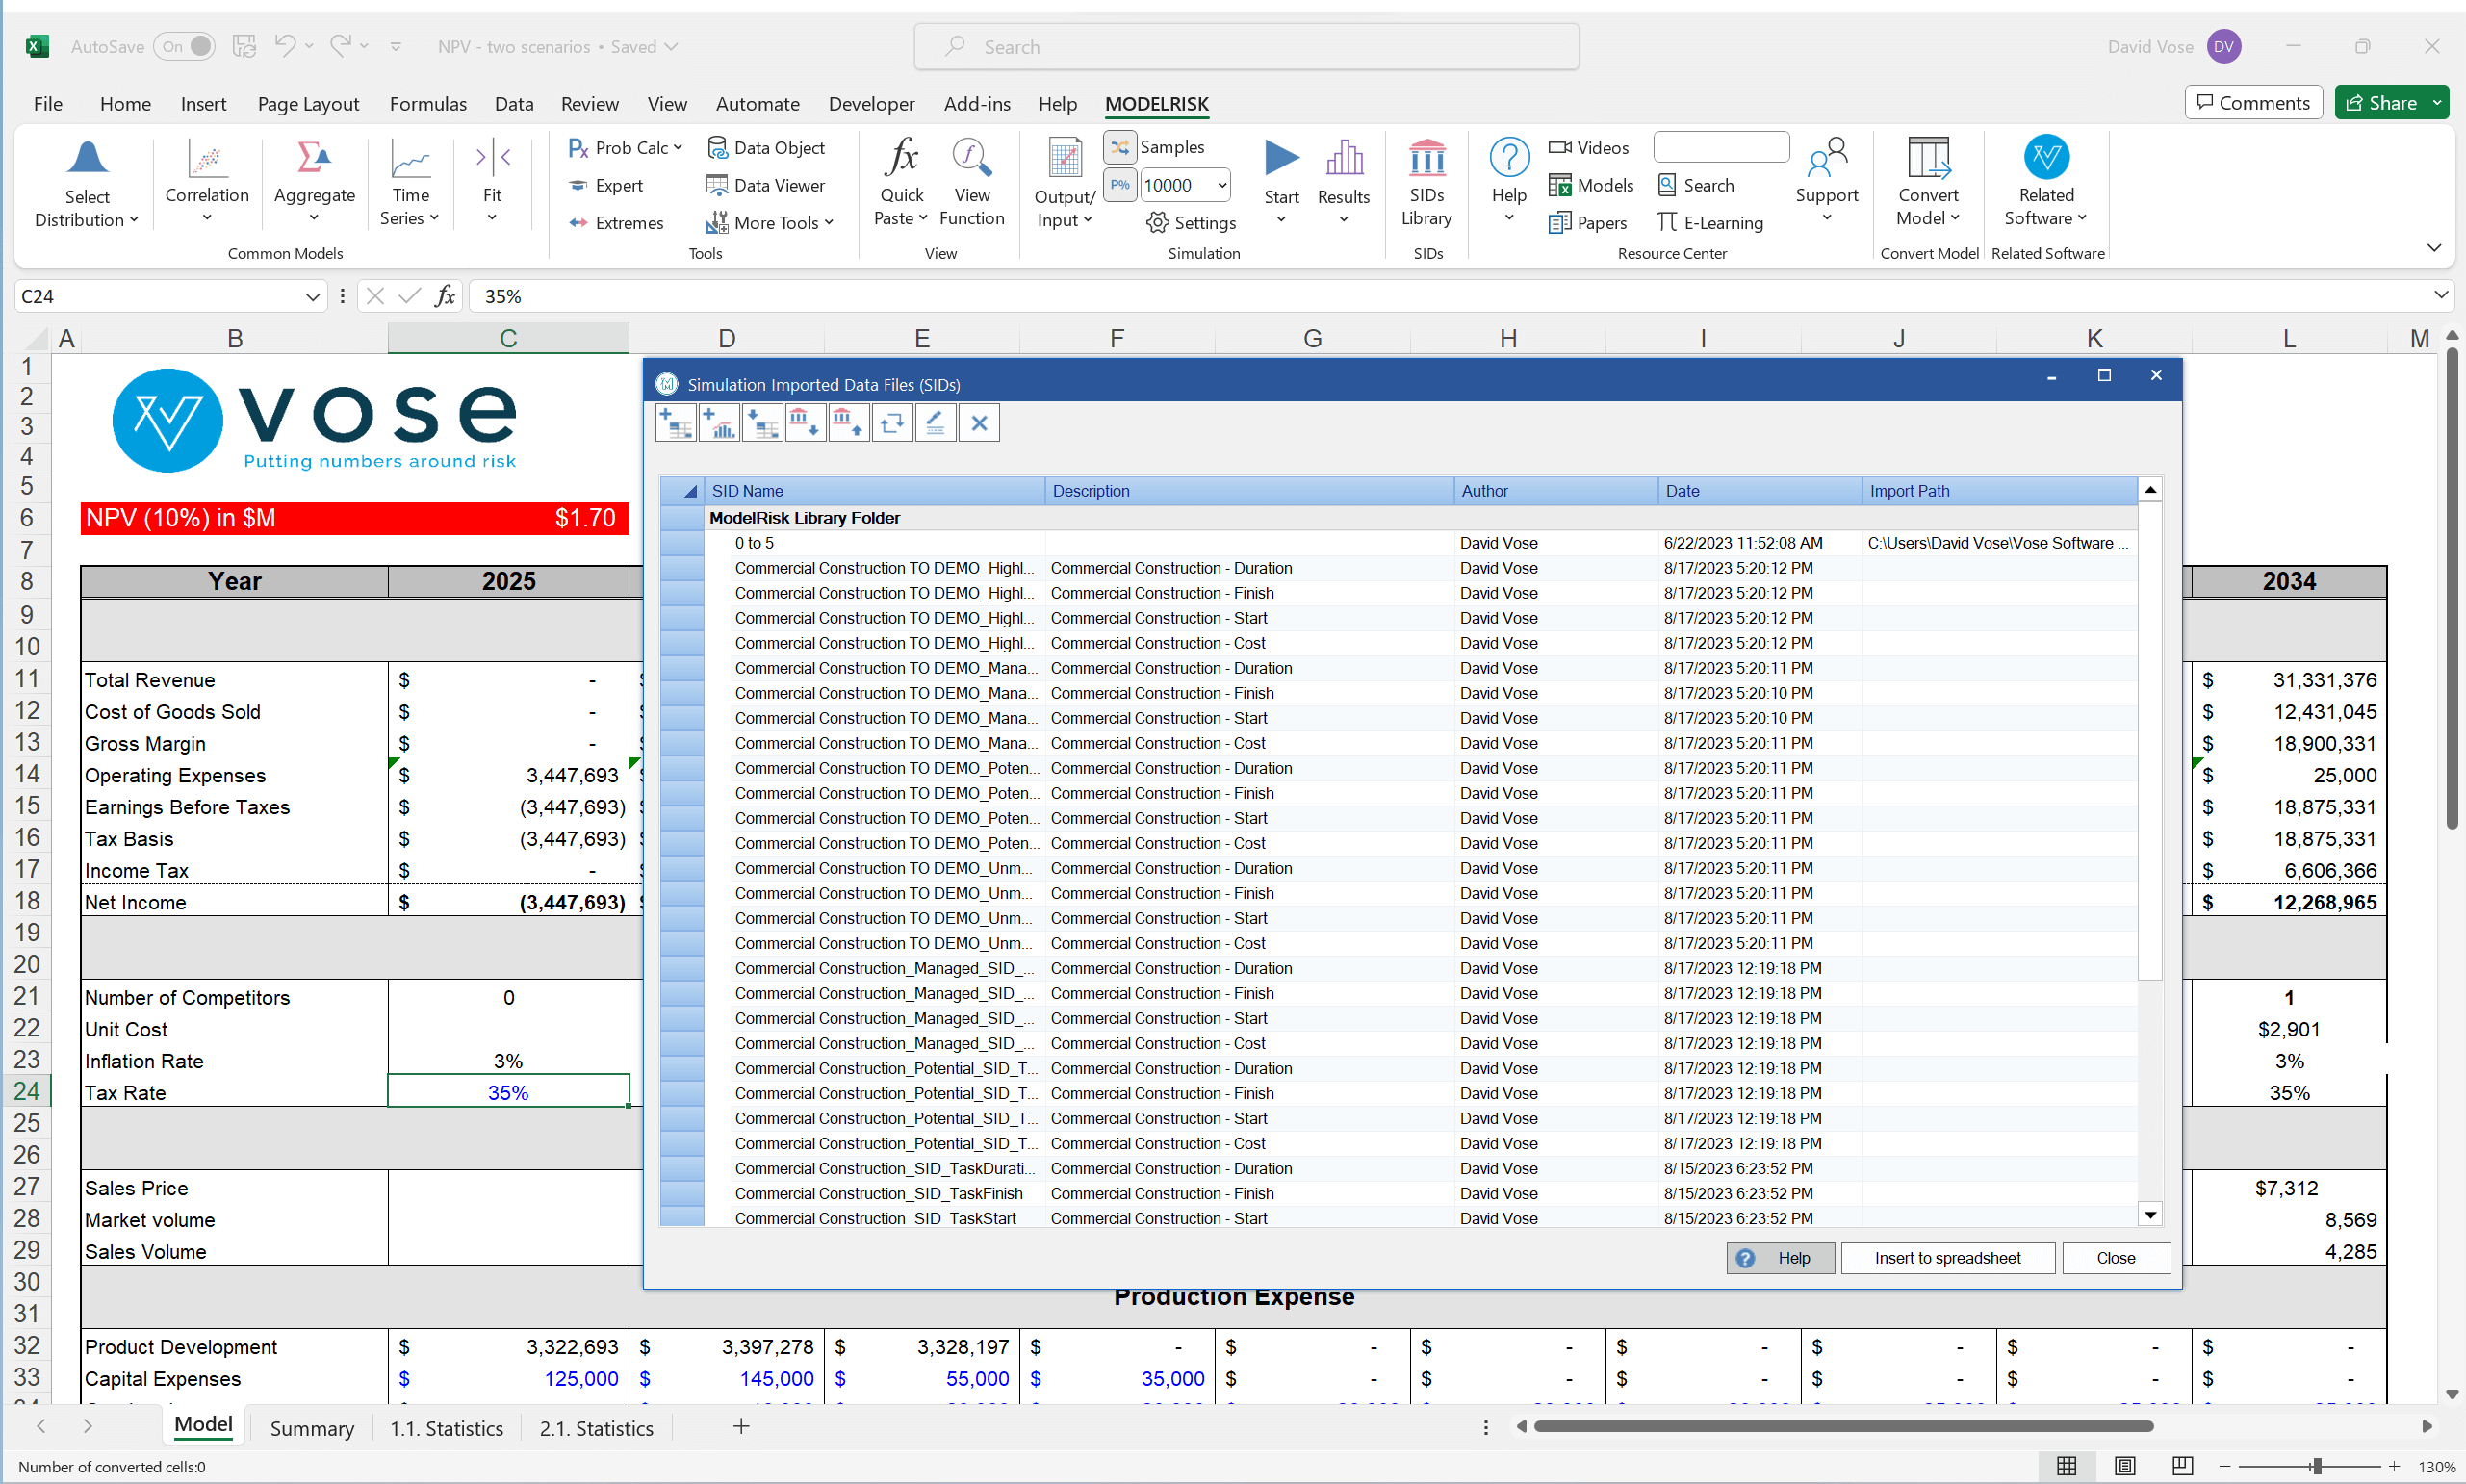Viewport: 2466px width, 1484px height.
Task: Toggle AutoSave off
Action: click(x=184, y=46)
